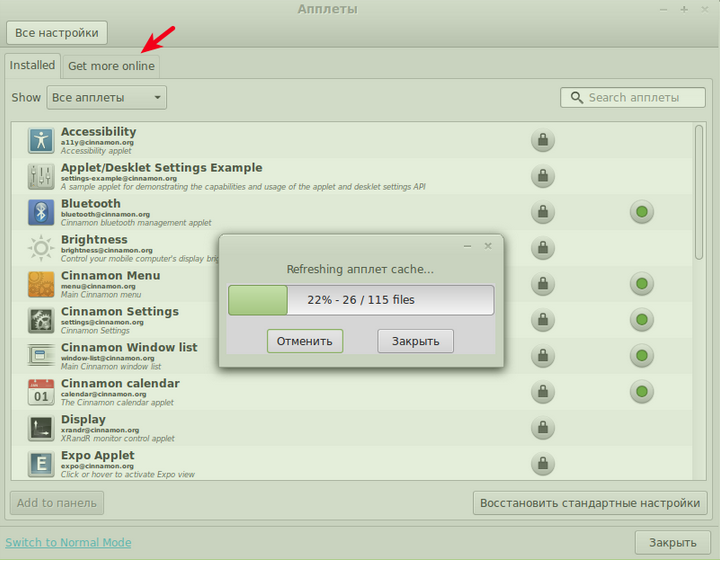Click Switch to Normal Mode link
This screenshot has height=561, width=720.
[x=68, y=543]
